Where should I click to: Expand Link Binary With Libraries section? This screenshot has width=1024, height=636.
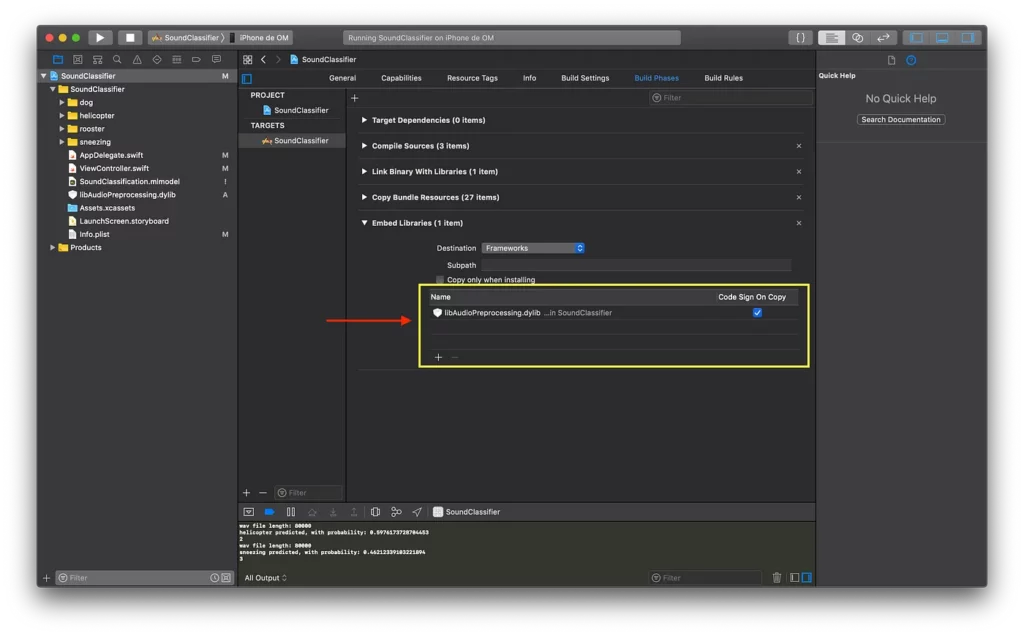pyautogui.click(x=364, y=171)
